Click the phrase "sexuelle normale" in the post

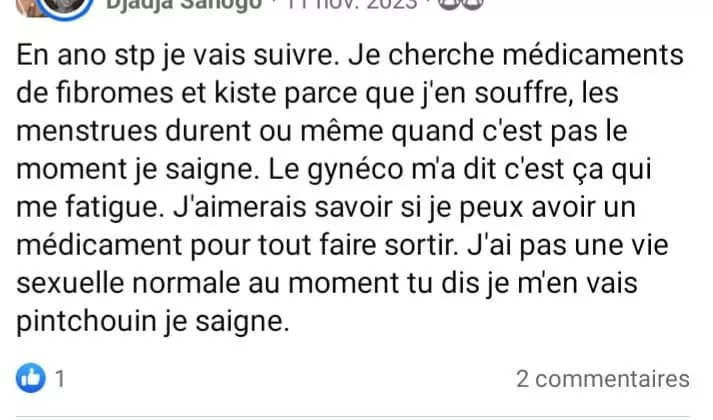(x=128, y=283)
